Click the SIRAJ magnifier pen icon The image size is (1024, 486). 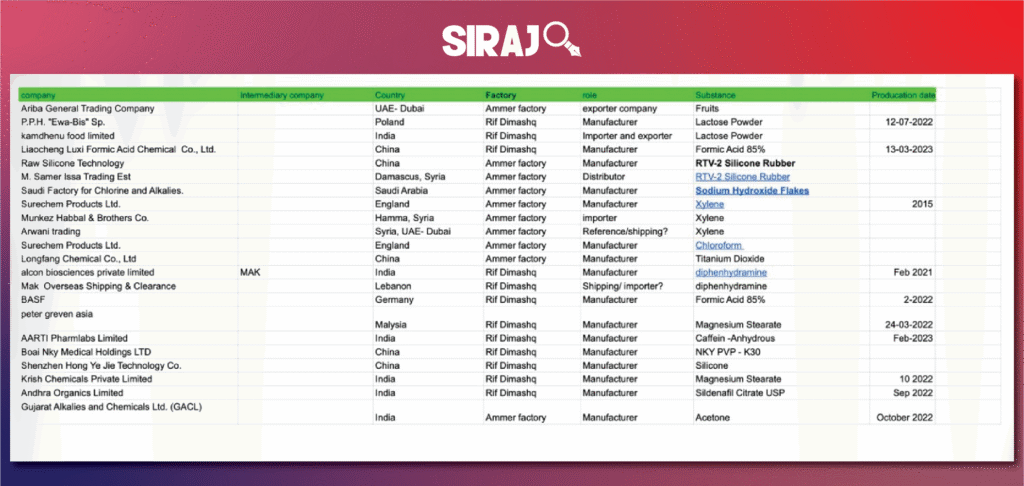point(562,40)
